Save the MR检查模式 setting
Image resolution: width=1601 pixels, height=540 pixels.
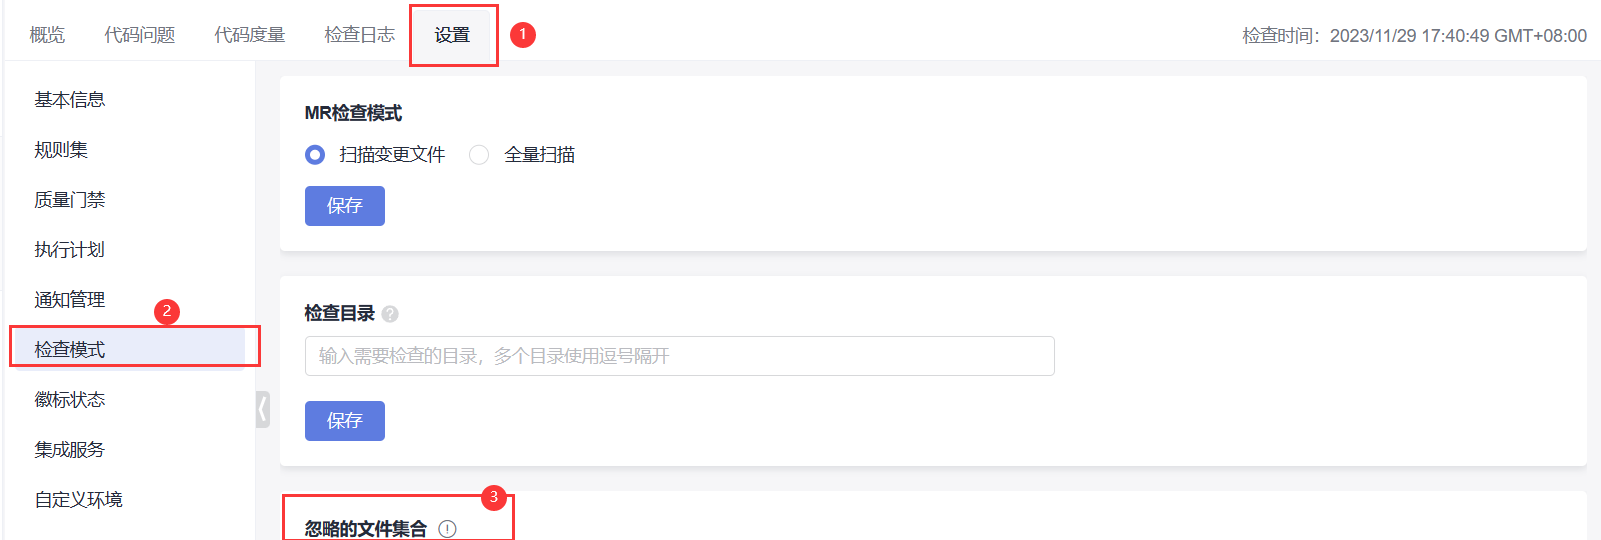tap(344, 206)
